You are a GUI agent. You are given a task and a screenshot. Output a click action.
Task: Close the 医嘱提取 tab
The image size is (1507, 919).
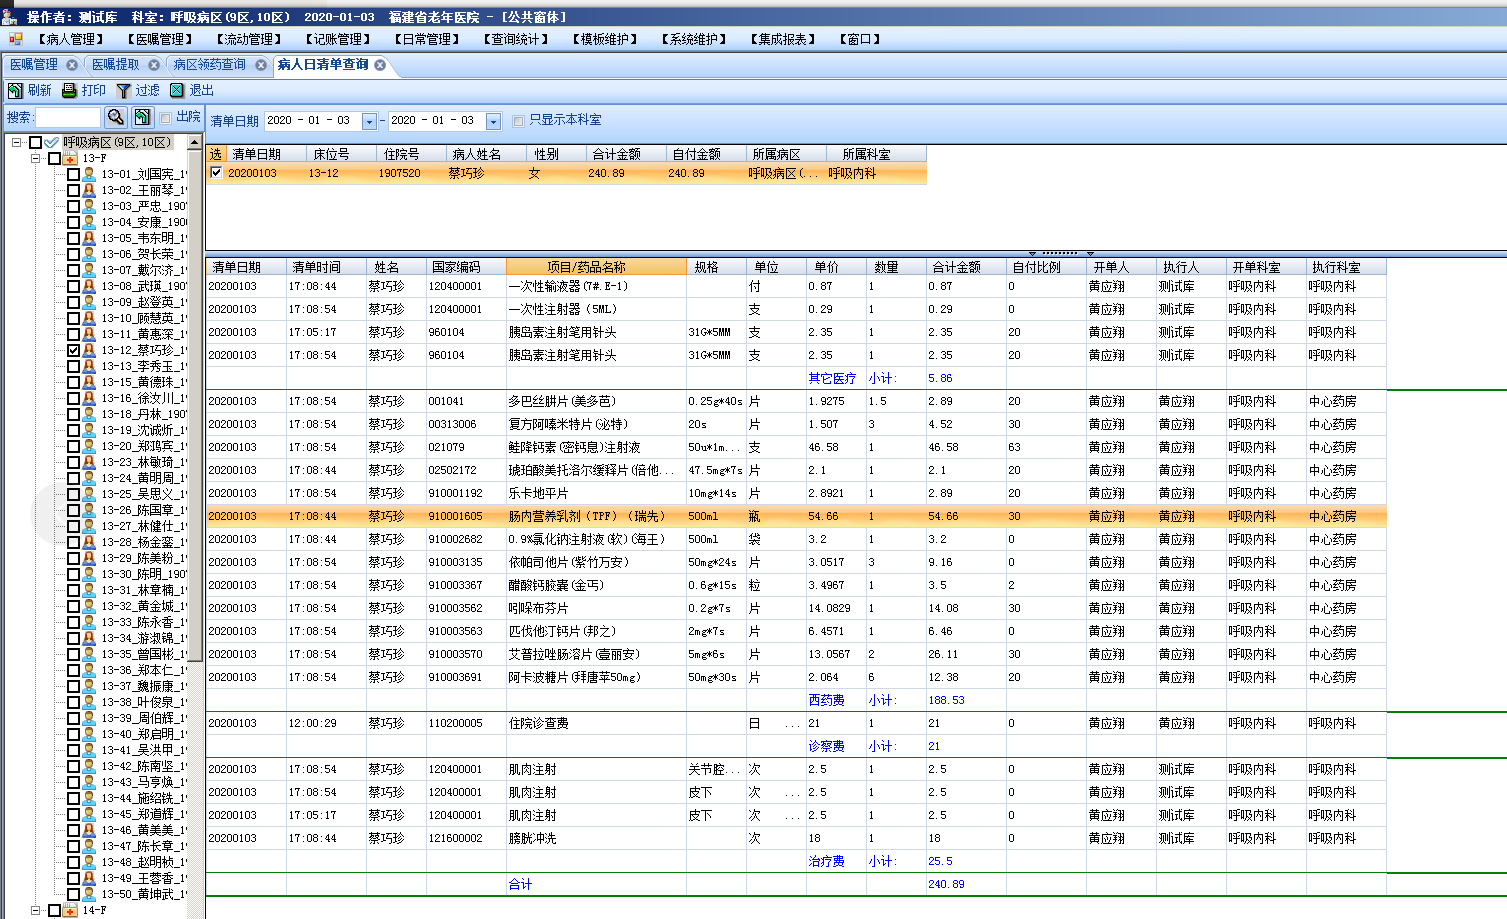[x=154, y=65]
